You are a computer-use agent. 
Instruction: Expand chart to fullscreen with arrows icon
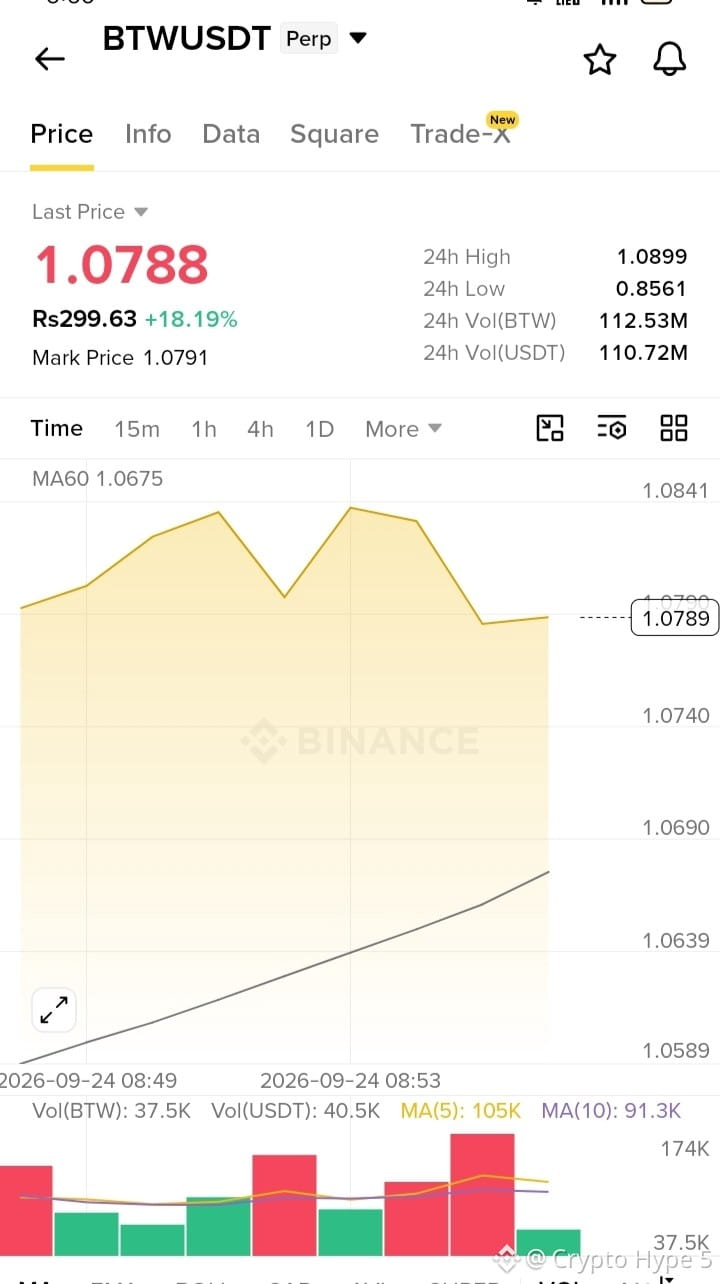point(54,1011)
